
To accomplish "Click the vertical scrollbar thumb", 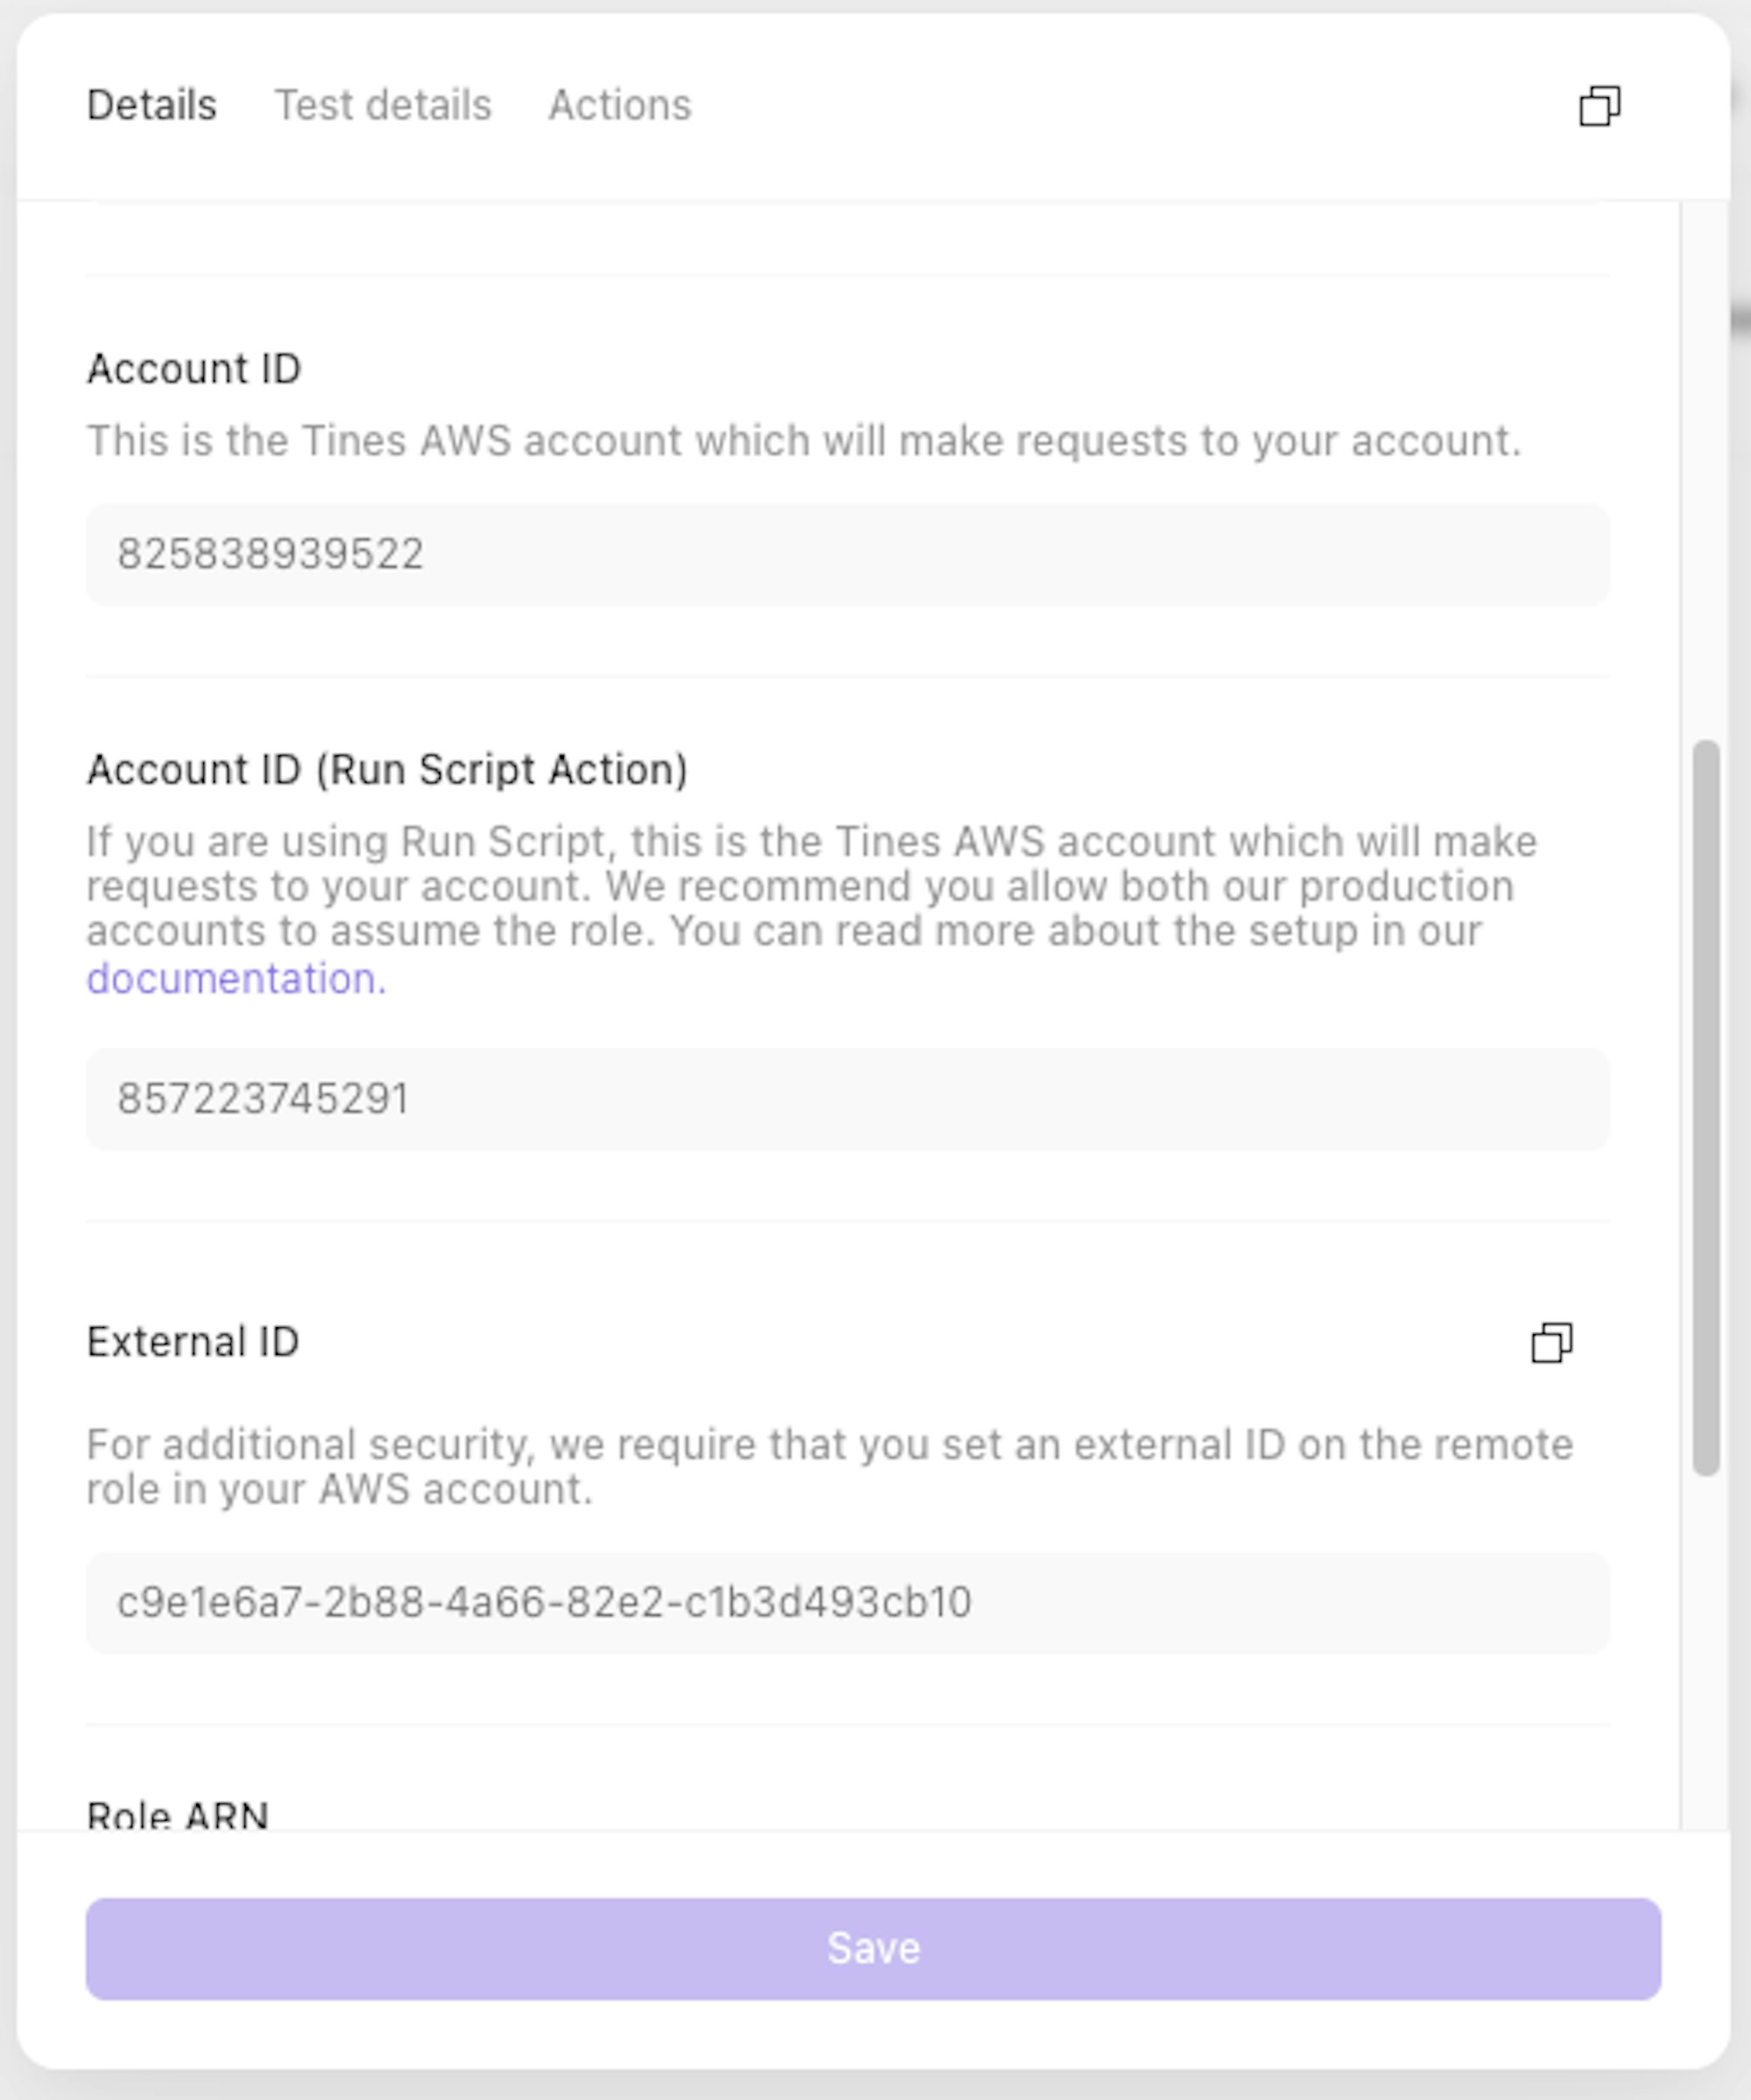I will click(x=1706, y=1108).
